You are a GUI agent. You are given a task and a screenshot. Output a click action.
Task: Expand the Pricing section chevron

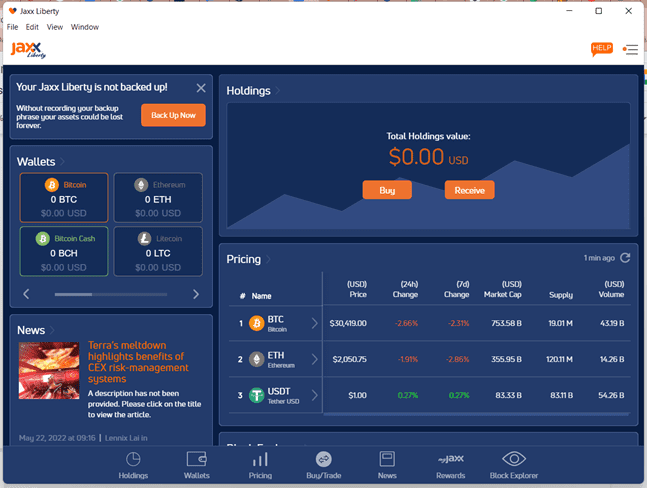pyautogui.click(x=268, y=259)
